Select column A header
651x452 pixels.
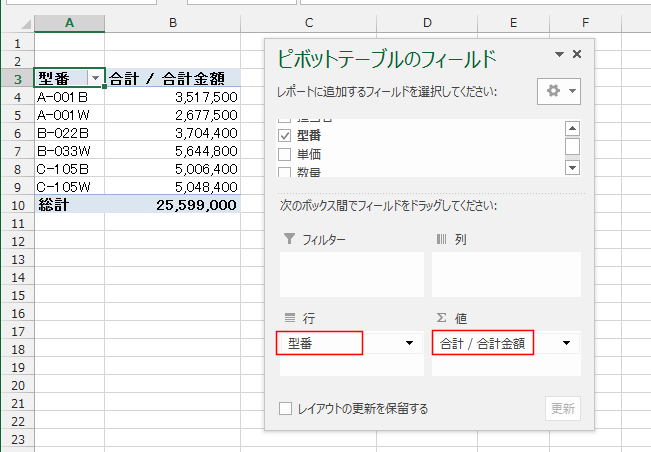69,23
